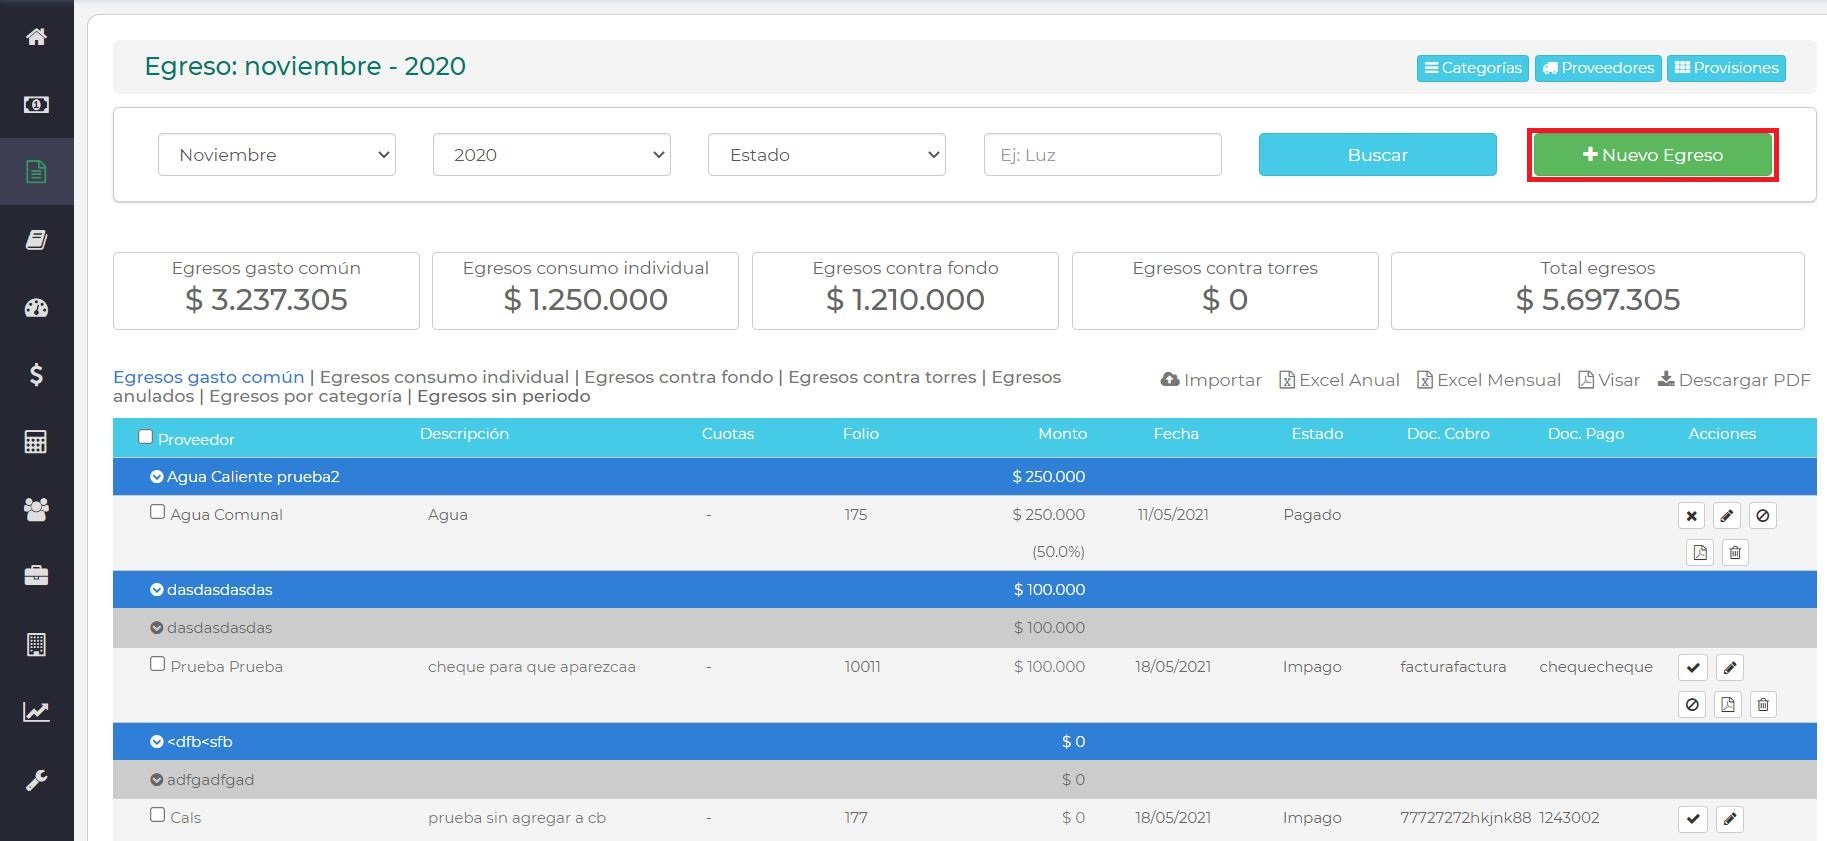Open the 2020 year dropdown

coord(551,155)
